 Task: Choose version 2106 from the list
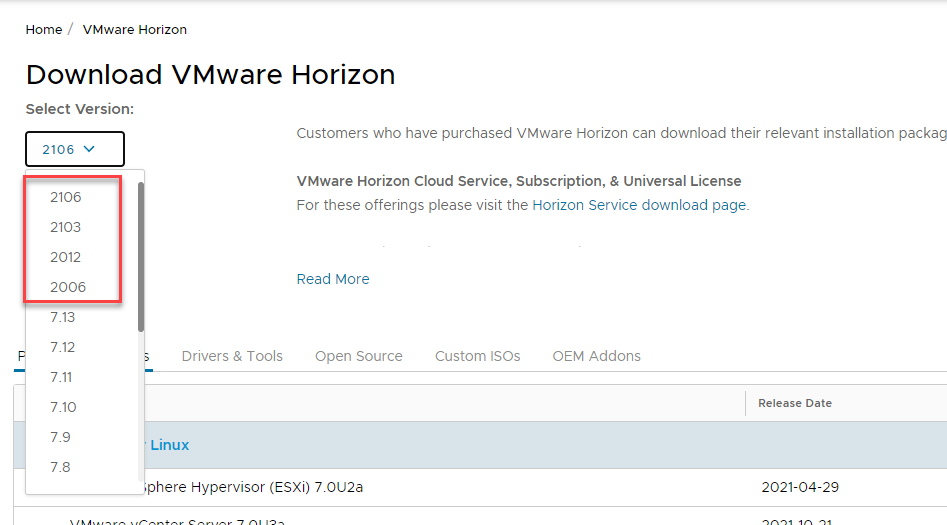point(65,197)
